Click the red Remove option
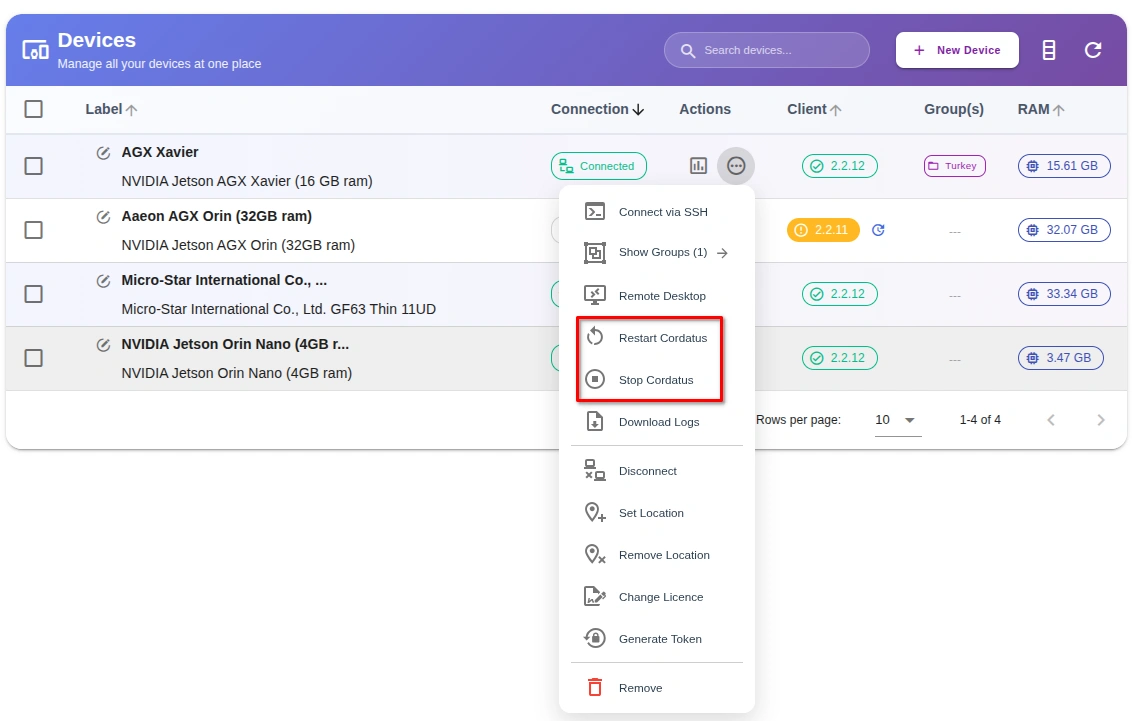The height and width of the screenshot is (721, 1134). click(x=640, y=688)
